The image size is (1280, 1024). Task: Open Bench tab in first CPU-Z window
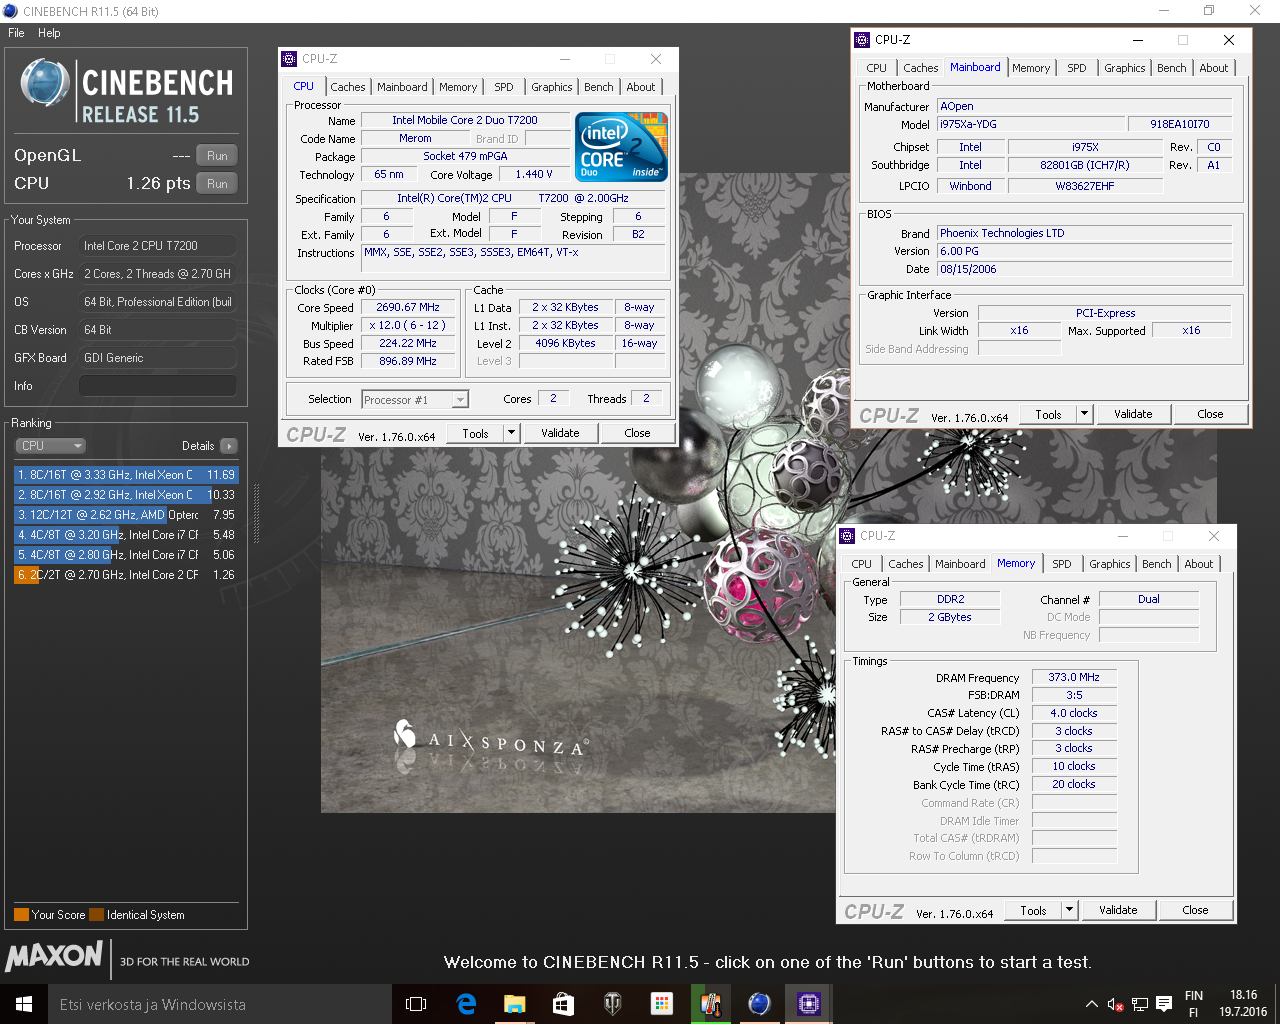[x=599, y=87]
